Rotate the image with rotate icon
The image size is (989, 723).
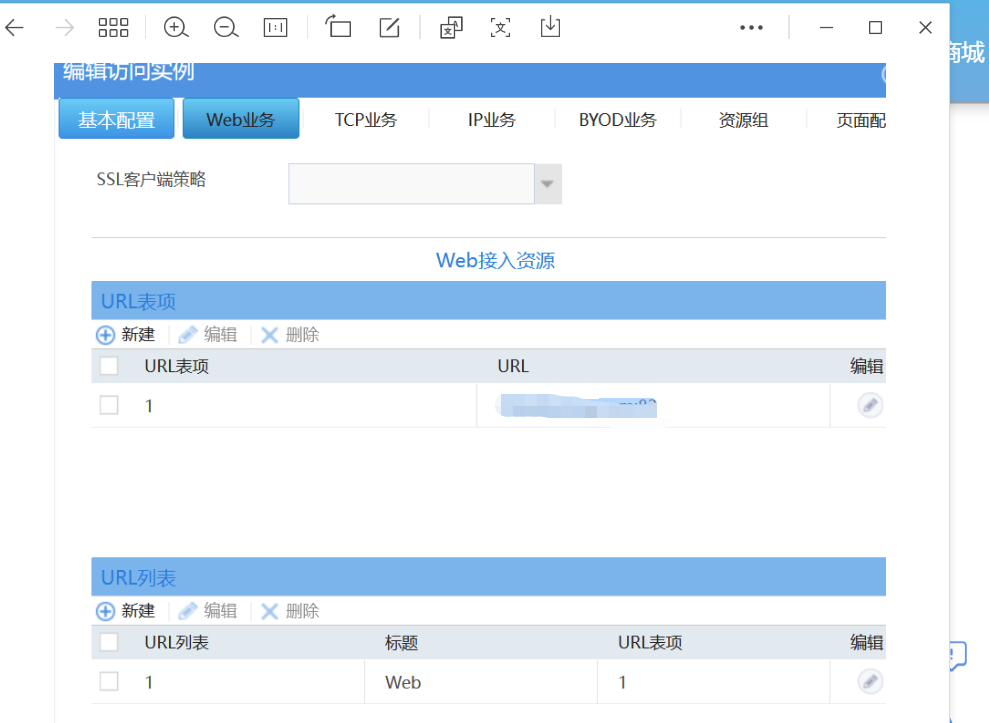(339, 27)
